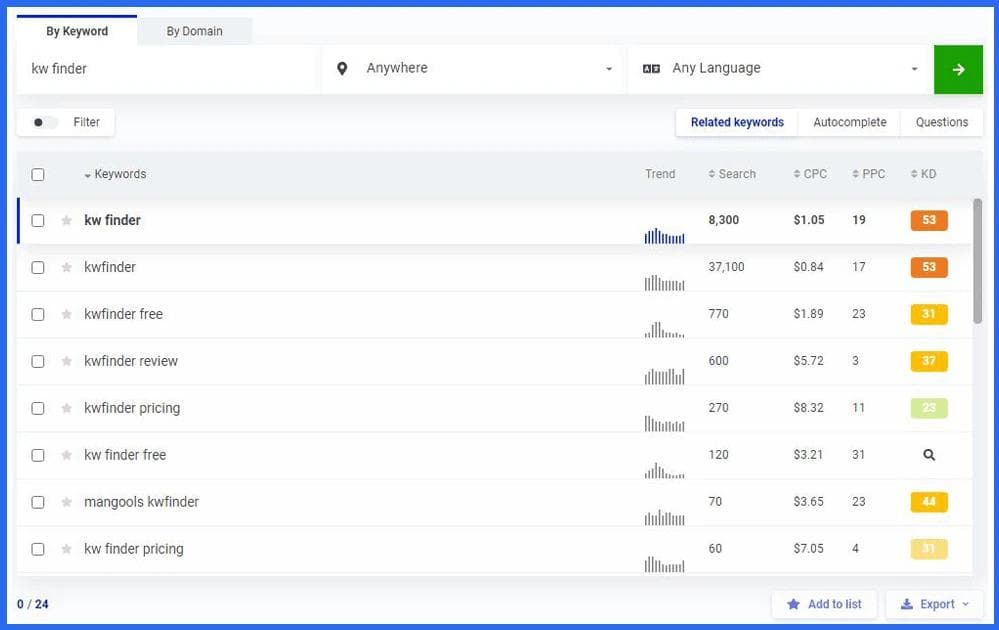Open the Anywhere location dropdown
Viewport: 999px width, 630px height.
[x=475, y=69]
